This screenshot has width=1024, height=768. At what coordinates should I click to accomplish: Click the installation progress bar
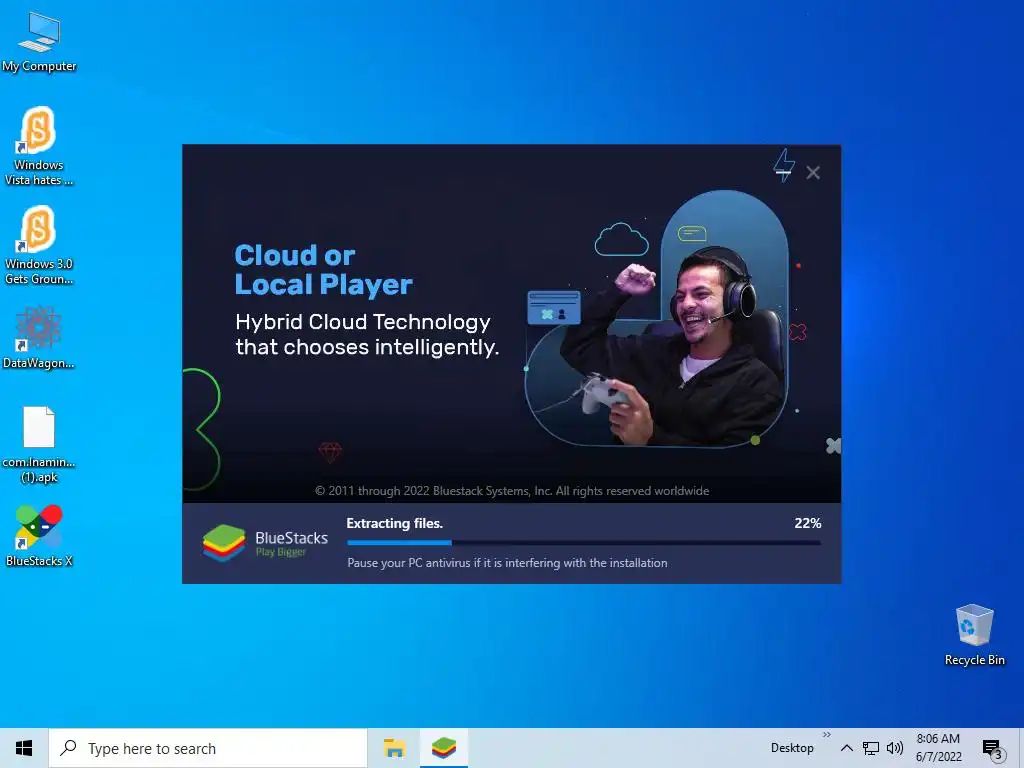coord(584,542)
